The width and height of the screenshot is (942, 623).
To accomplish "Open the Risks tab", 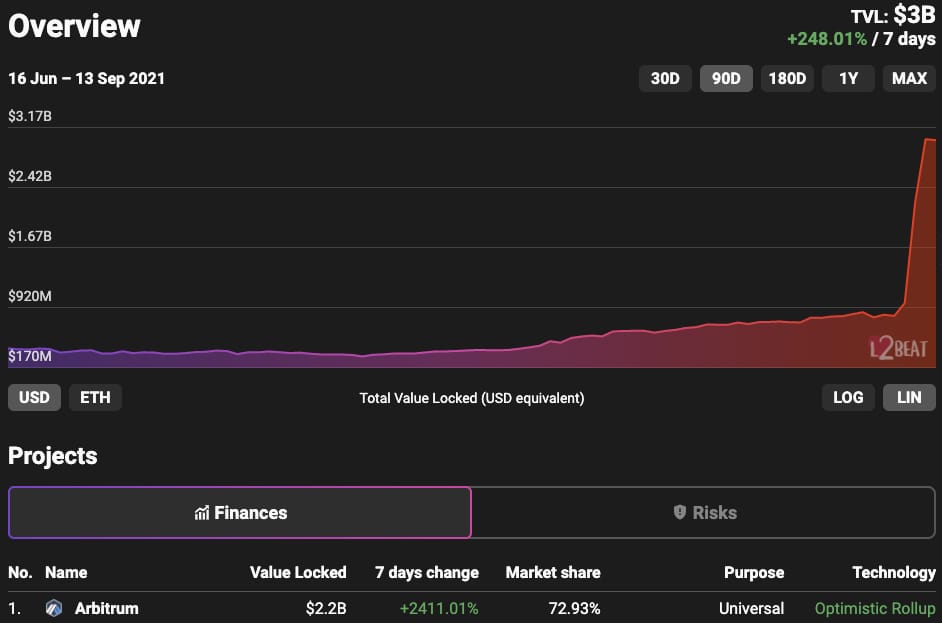I will coord(703,512).
